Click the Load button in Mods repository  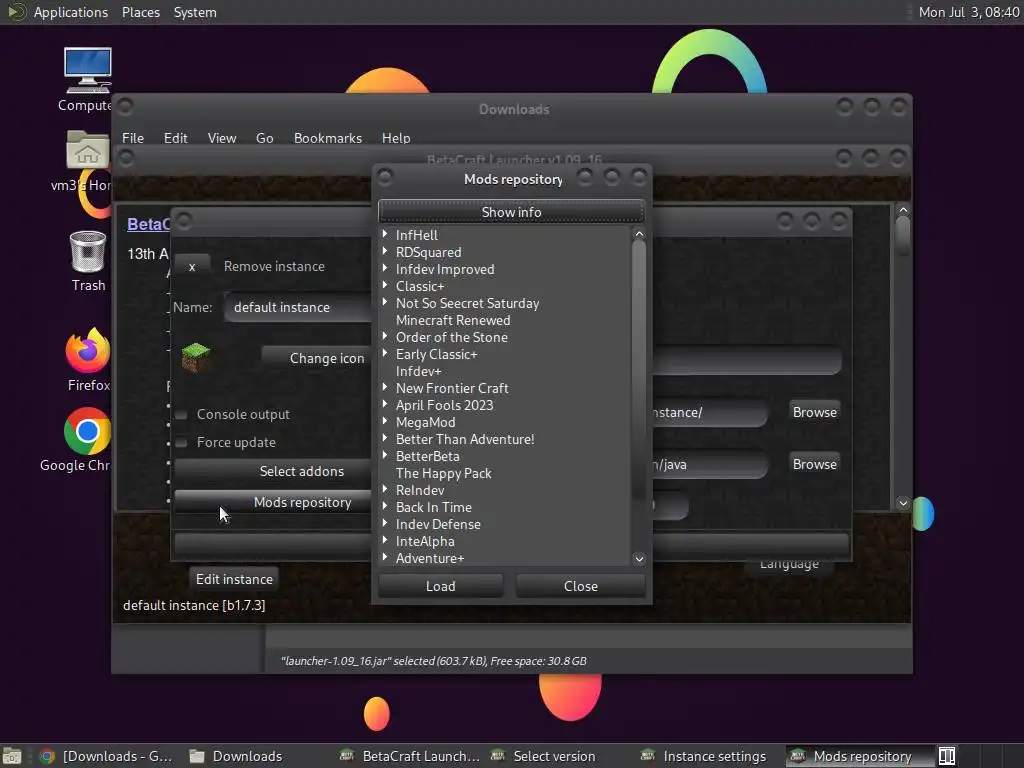click(x=441, y=586)
